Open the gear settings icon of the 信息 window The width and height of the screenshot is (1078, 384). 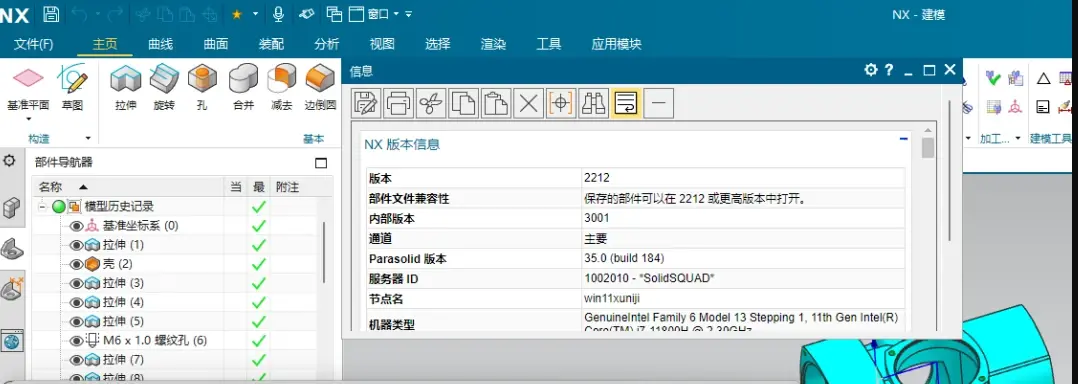[x=871, y=69]
